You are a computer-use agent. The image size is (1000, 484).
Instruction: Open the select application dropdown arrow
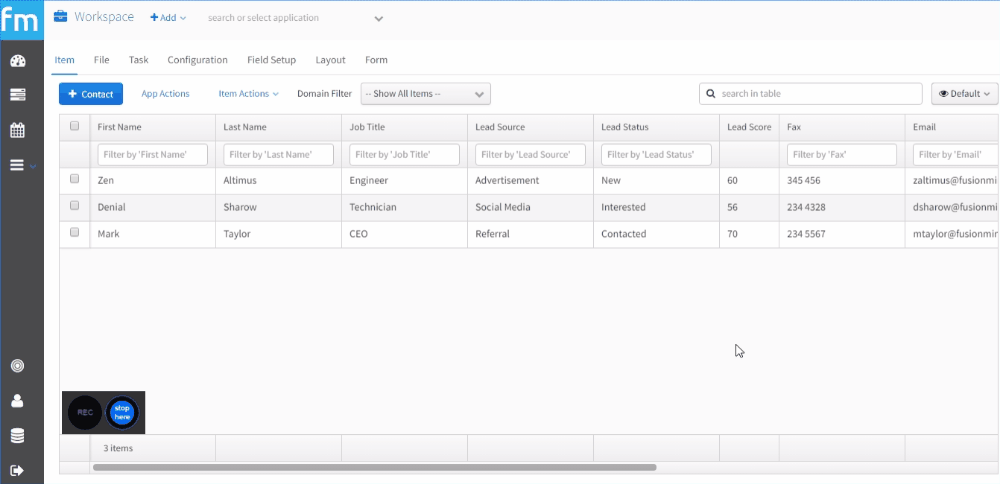point(379,18)
